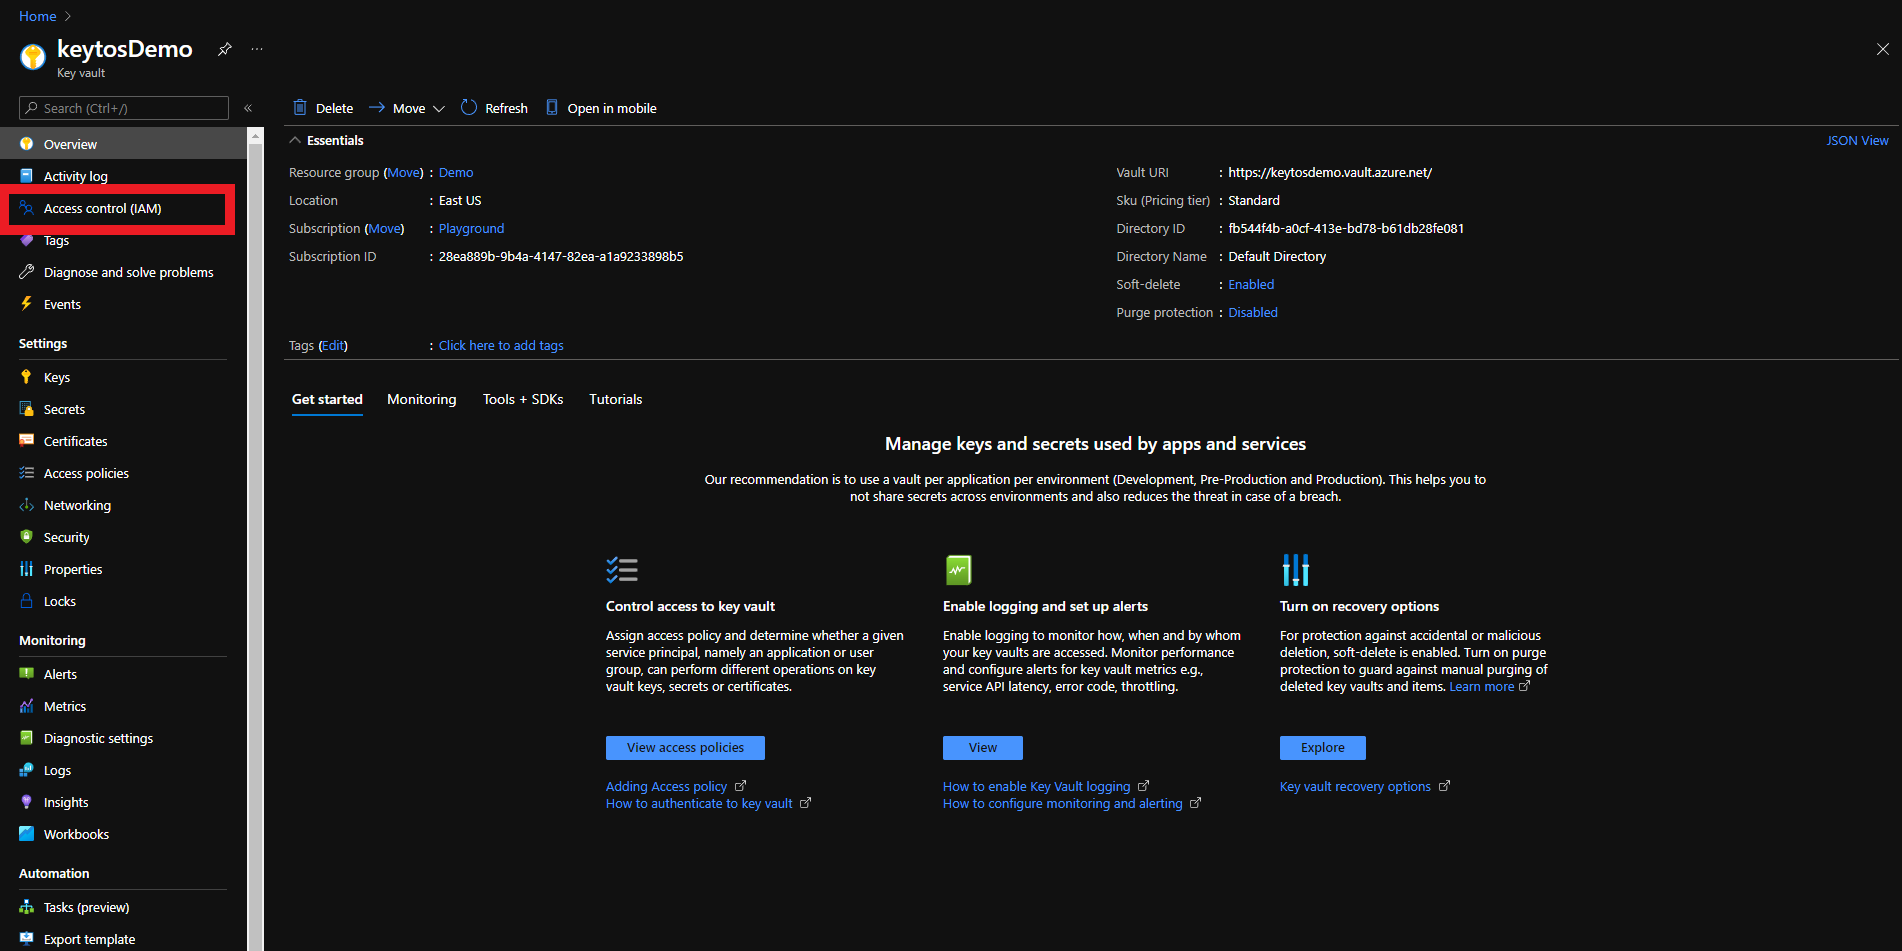1902x951 pixels.
Task: Open Metrics under Monitoring
Action: point(123,706)
